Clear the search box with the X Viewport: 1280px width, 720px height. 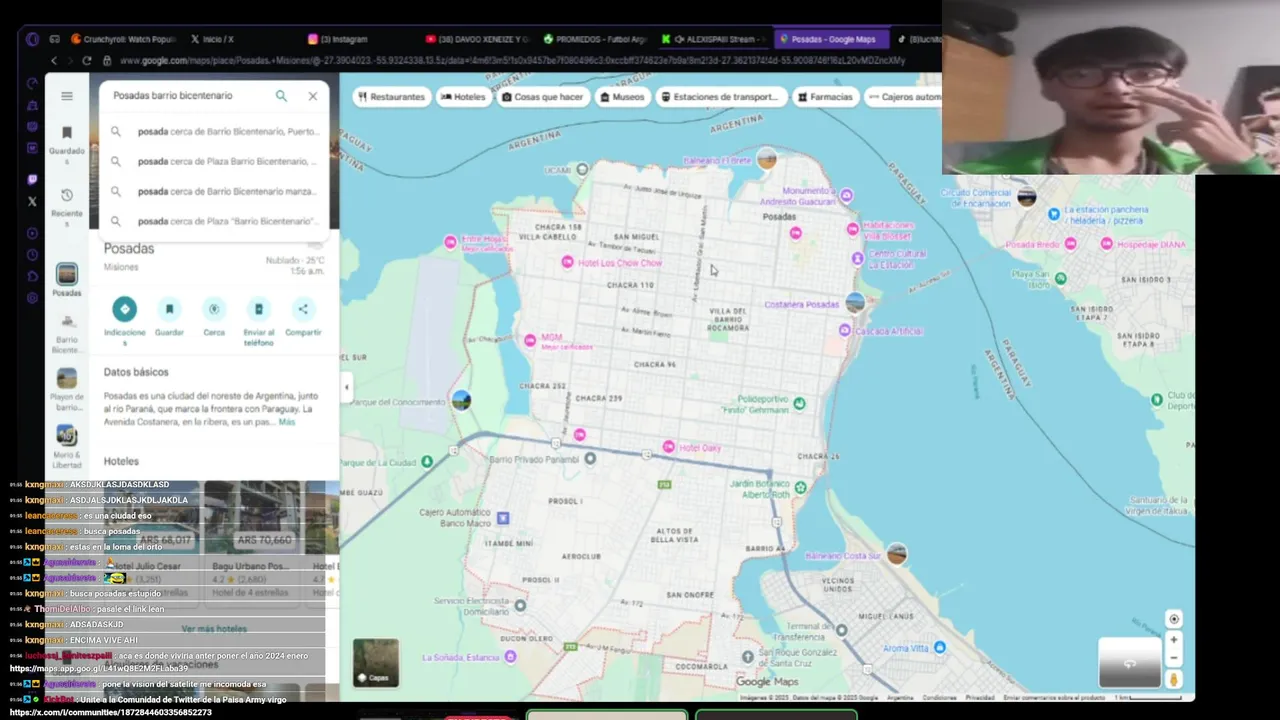312,96
